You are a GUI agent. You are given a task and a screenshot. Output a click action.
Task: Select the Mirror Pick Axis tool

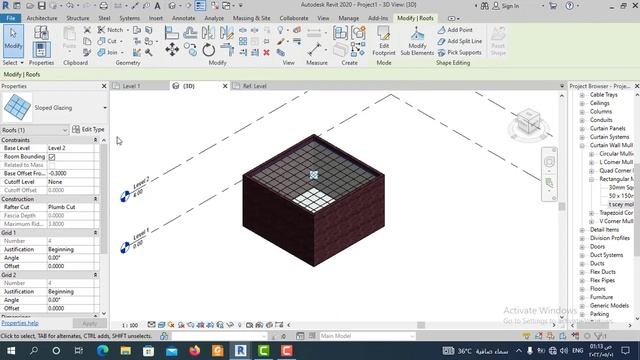[208, 33]
